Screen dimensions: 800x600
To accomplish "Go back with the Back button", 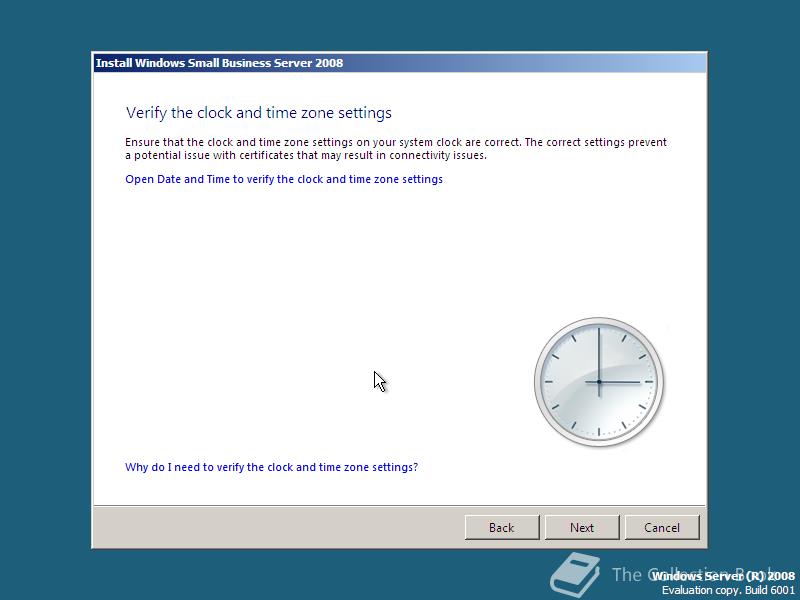I will tap(502, 527).
